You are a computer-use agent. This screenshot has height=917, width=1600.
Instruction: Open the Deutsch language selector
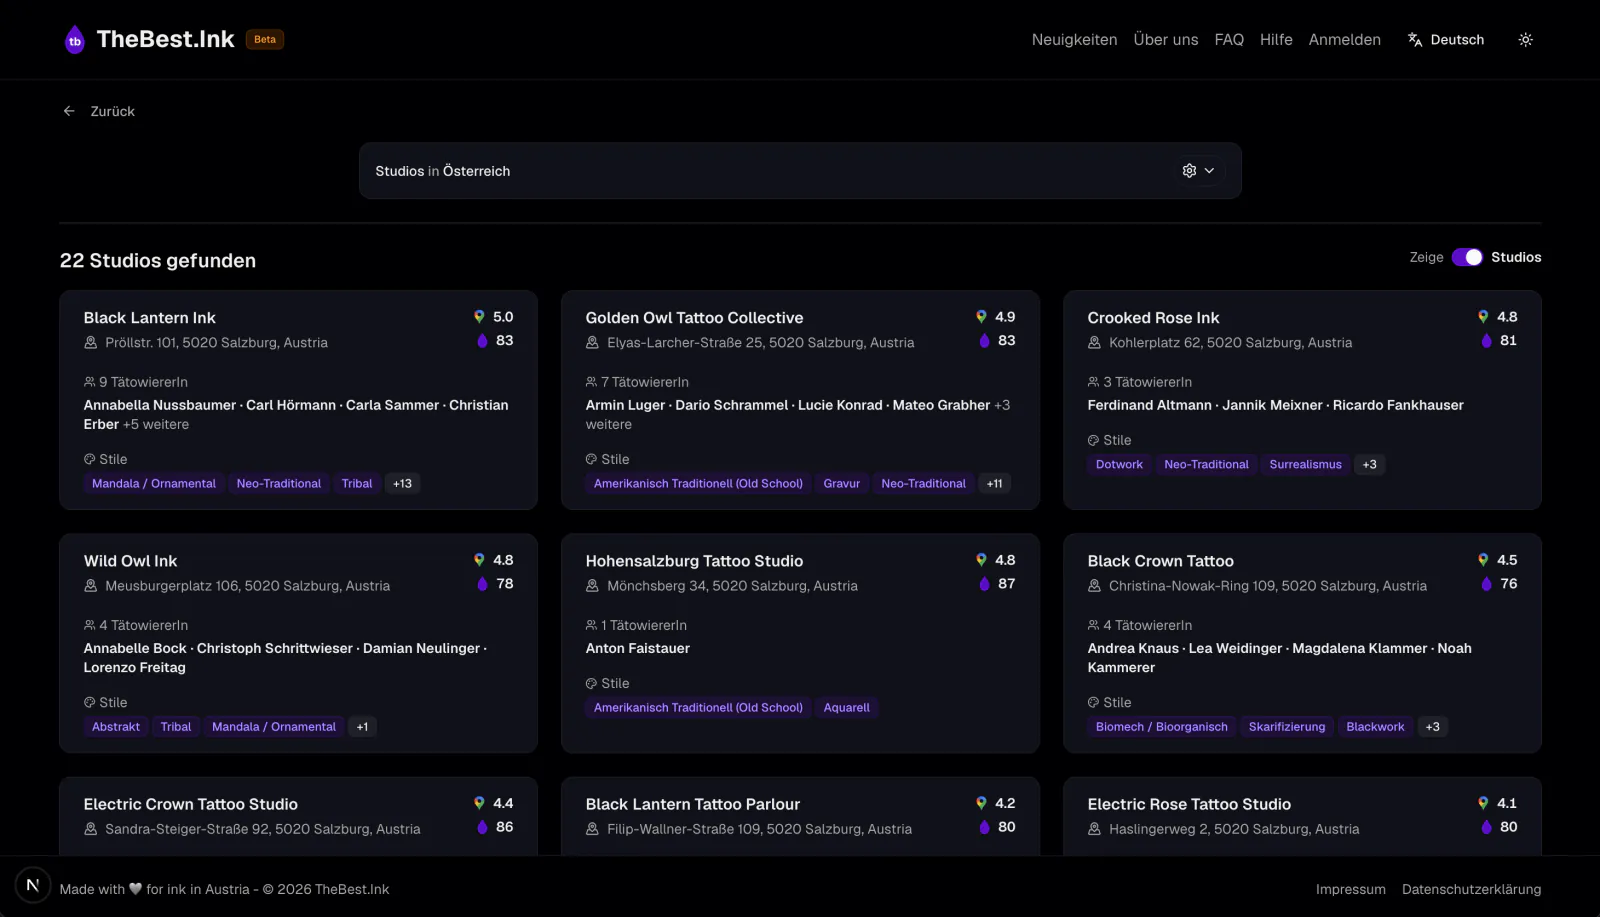pyautogui.click(x=1446, y=40)
